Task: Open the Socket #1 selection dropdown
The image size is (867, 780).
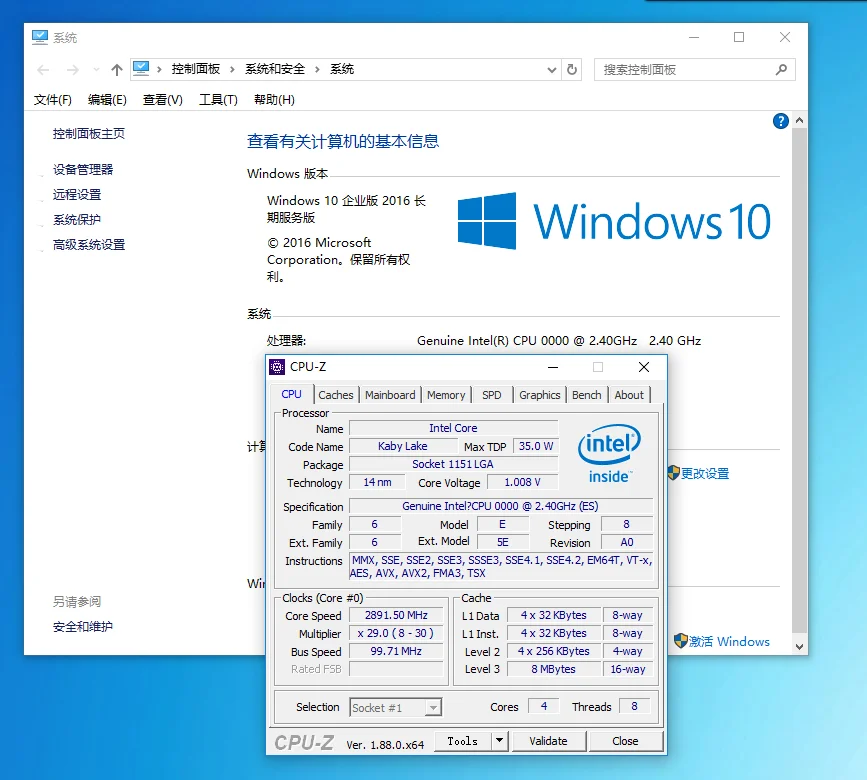Action: coord(434,707)
